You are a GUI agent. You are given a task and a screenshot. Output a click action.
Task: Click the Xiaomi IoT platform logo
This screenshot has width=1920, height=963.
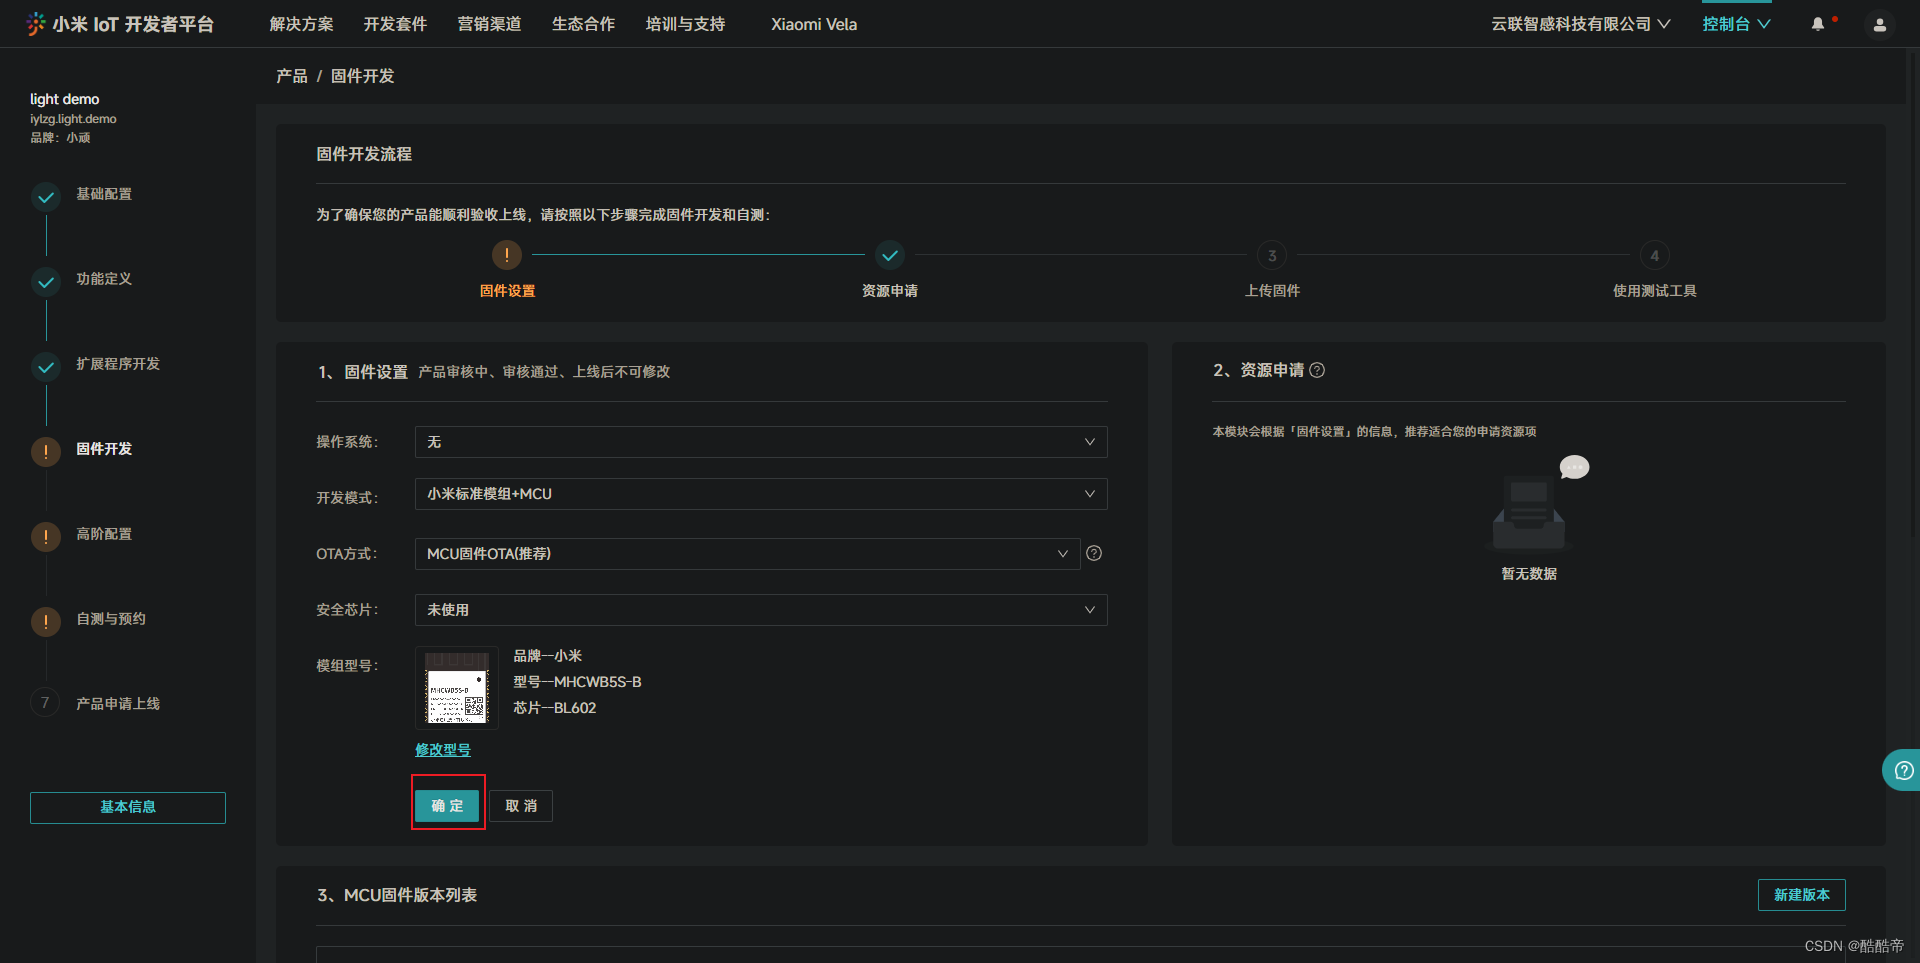pyautogui.click(x=120, y=24)
